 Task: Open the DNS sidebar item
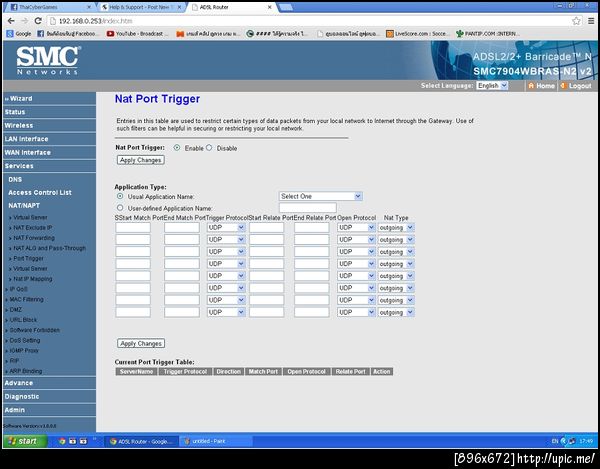pos(15,179)
